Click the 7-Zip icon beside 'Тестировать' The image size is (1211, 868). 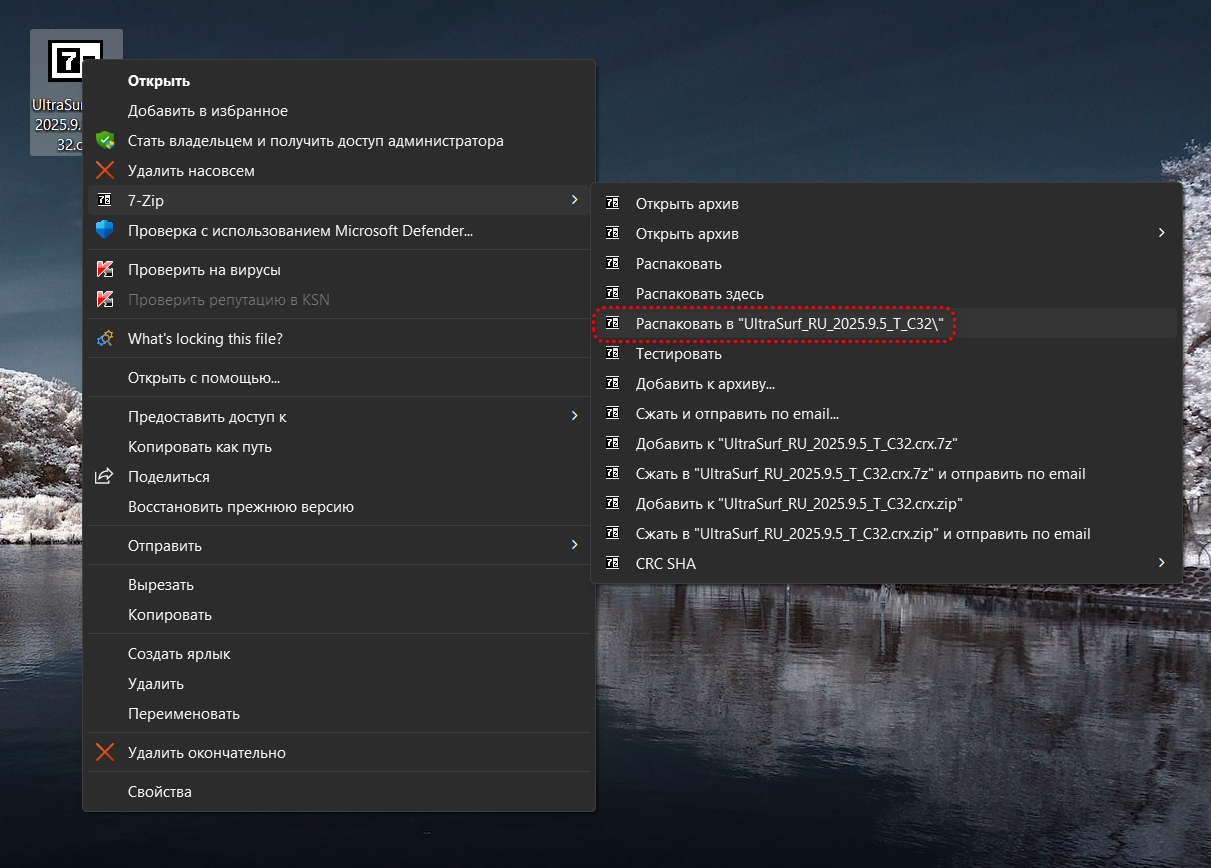tap(613, 354)
